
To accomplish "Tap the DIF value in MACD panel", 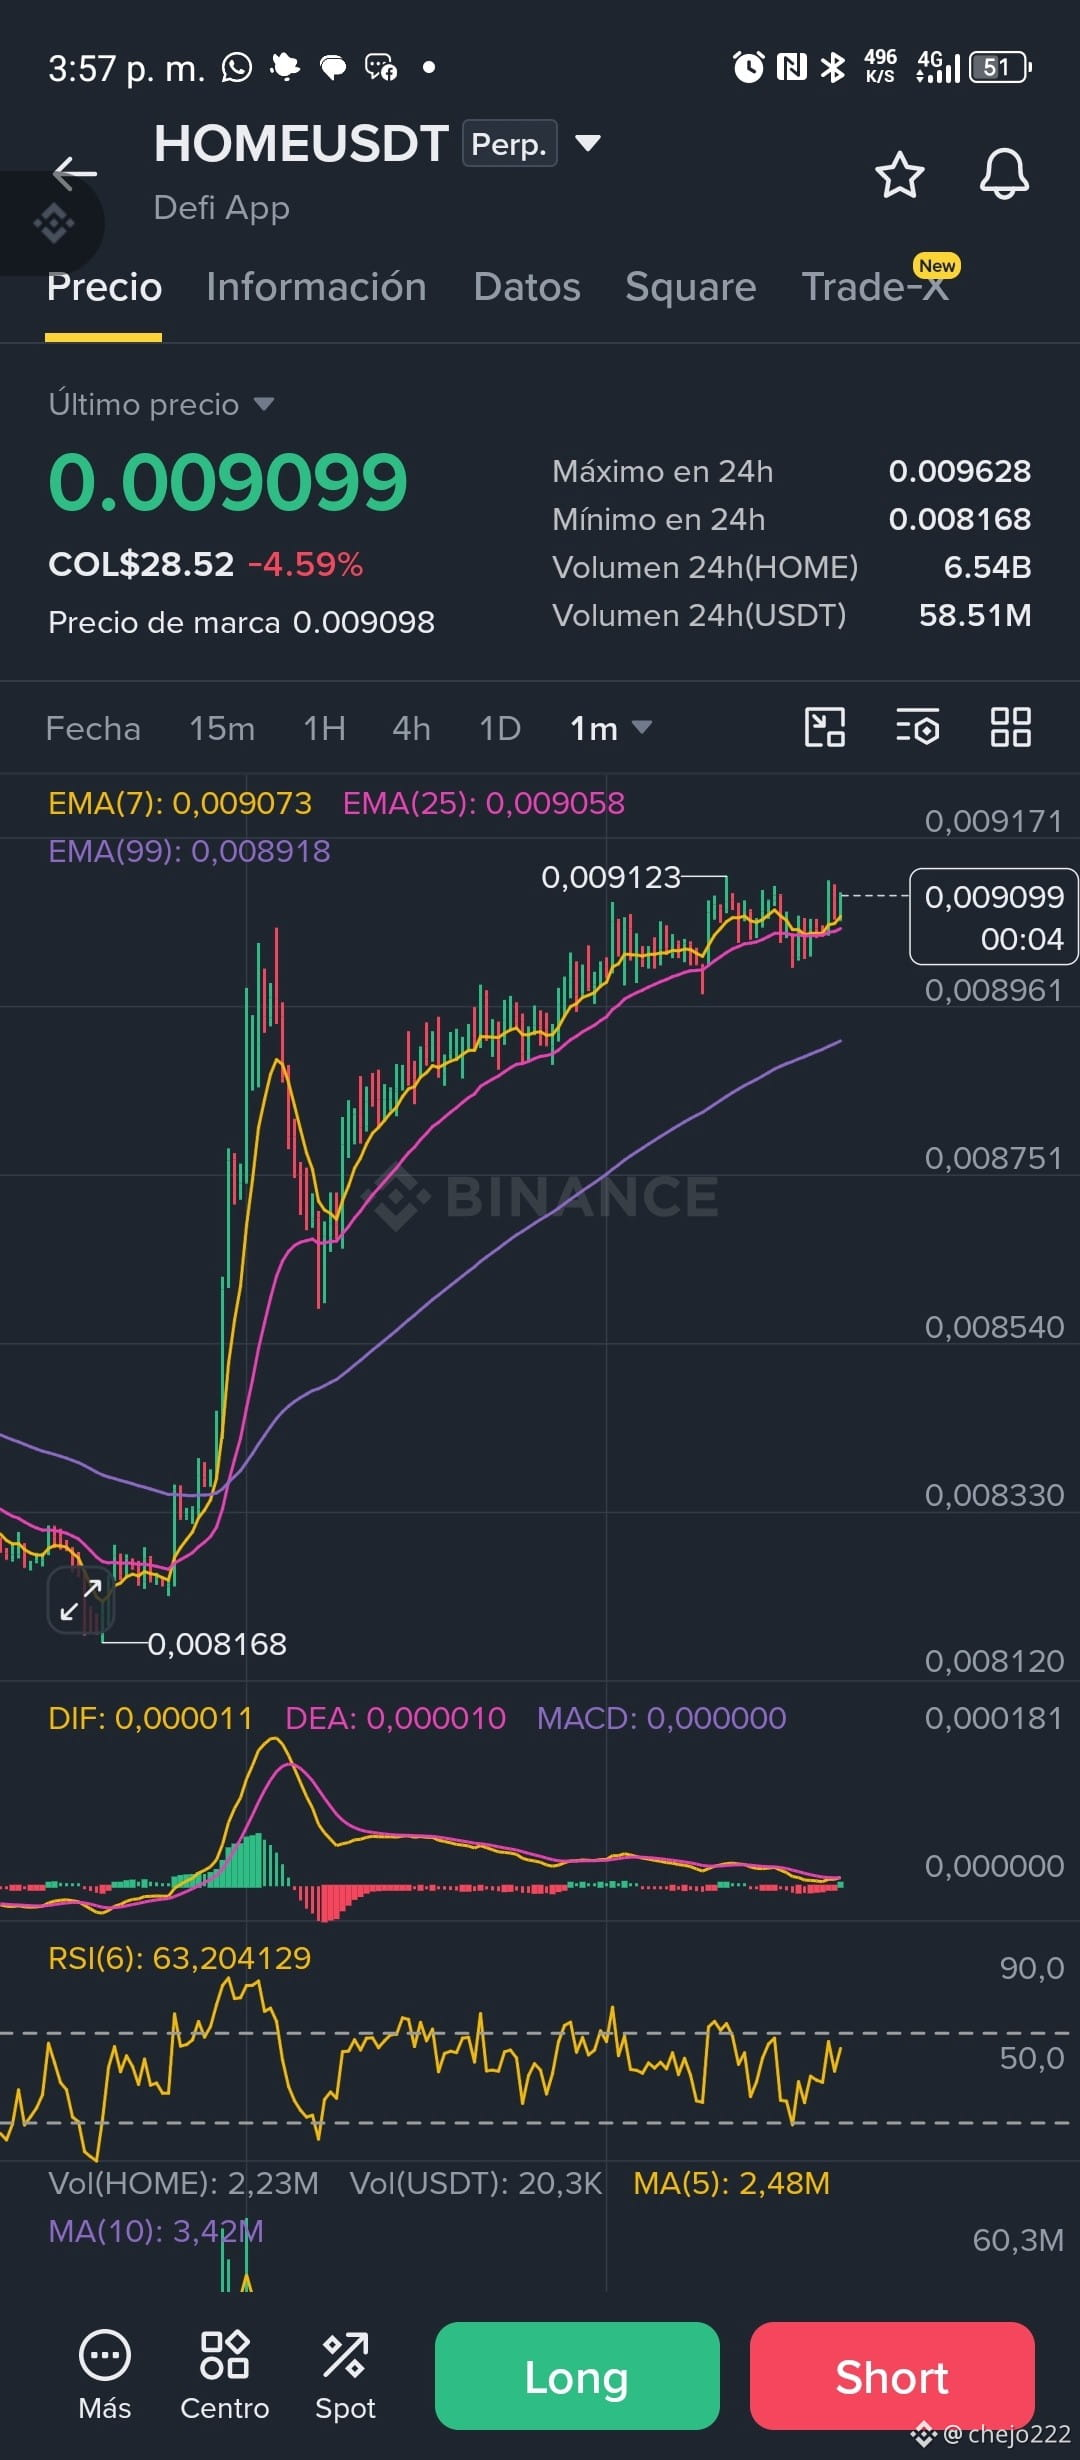I will point(150,1718).
